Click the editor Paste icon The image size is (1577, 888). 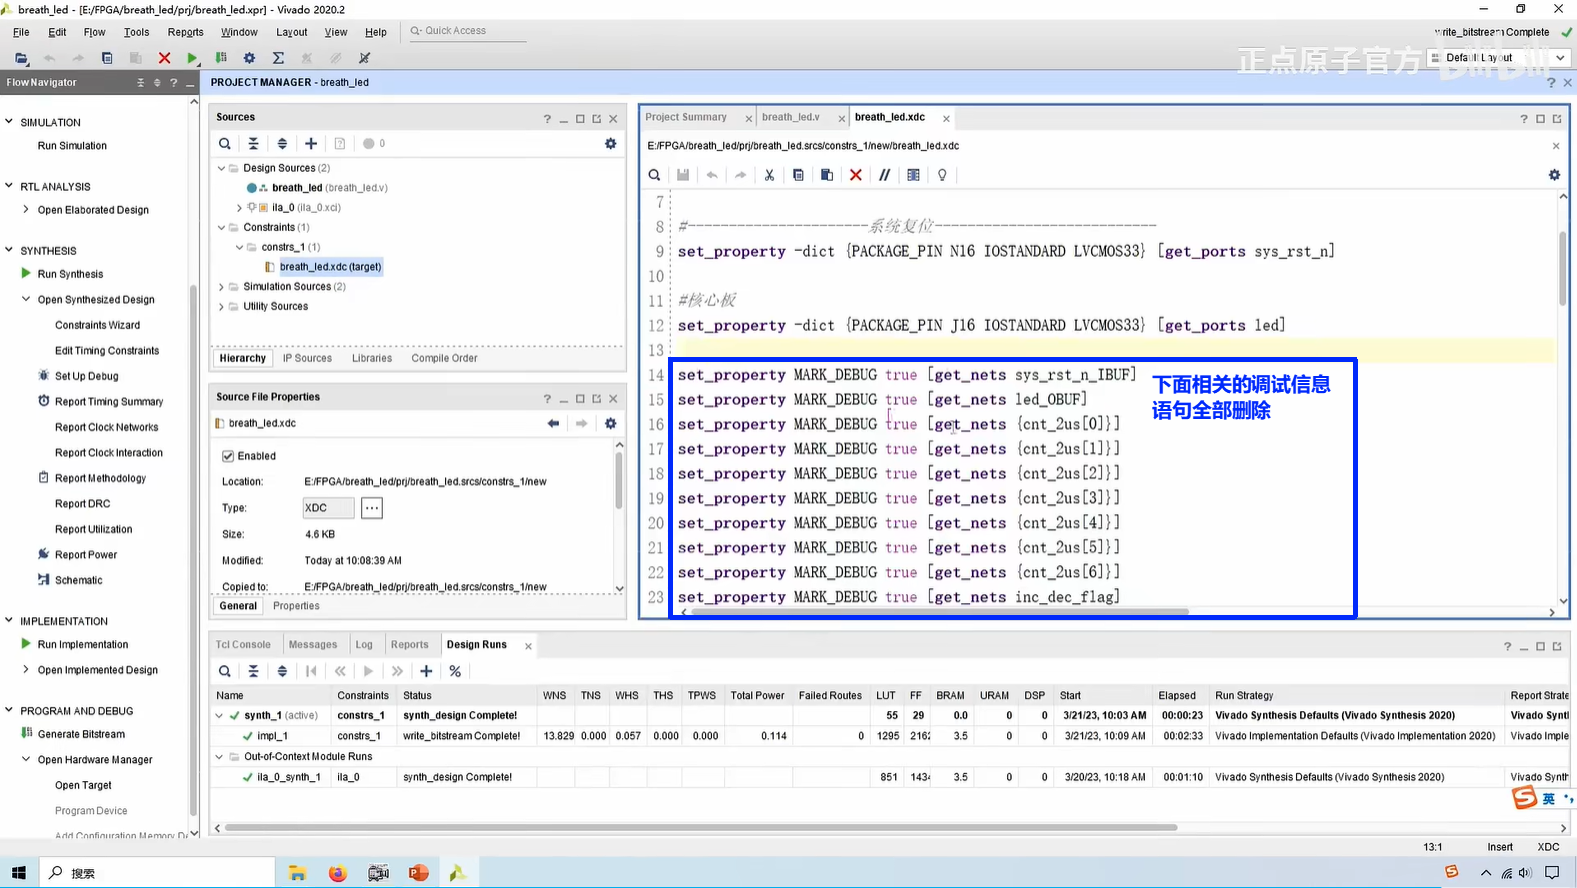tap(827, 175)
